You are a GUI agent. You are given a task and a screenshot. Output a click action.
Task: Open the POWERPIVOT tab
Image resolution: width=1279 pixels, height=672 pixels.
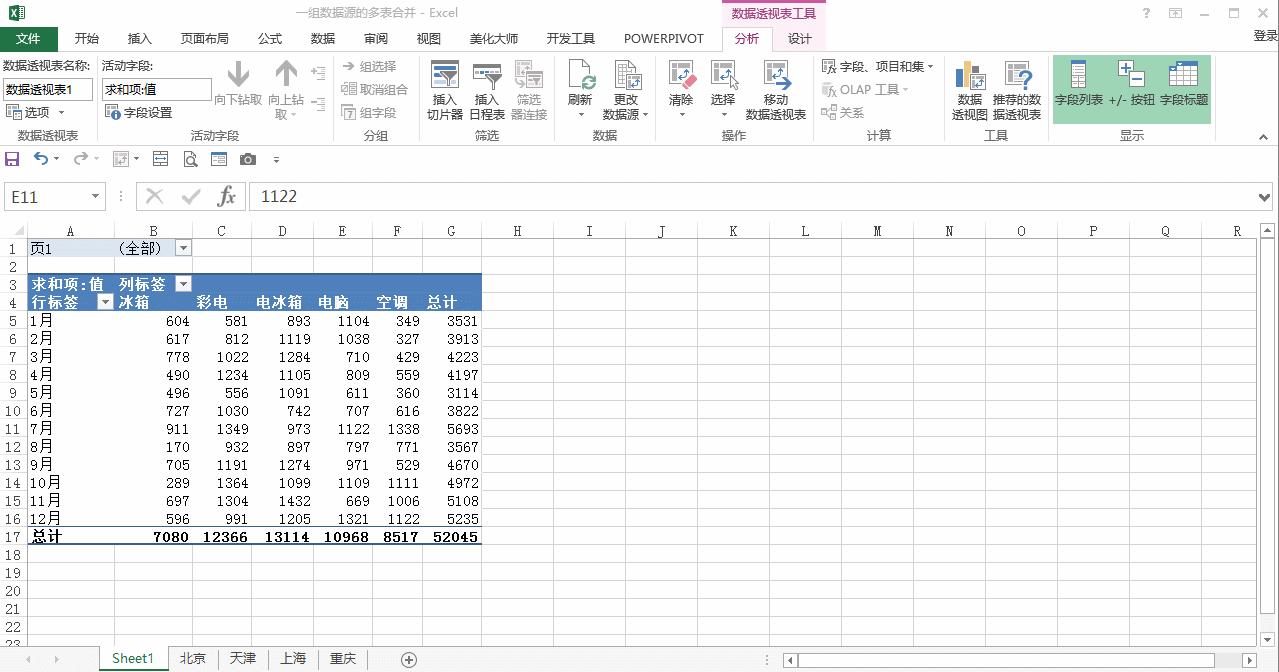[664, 39]
